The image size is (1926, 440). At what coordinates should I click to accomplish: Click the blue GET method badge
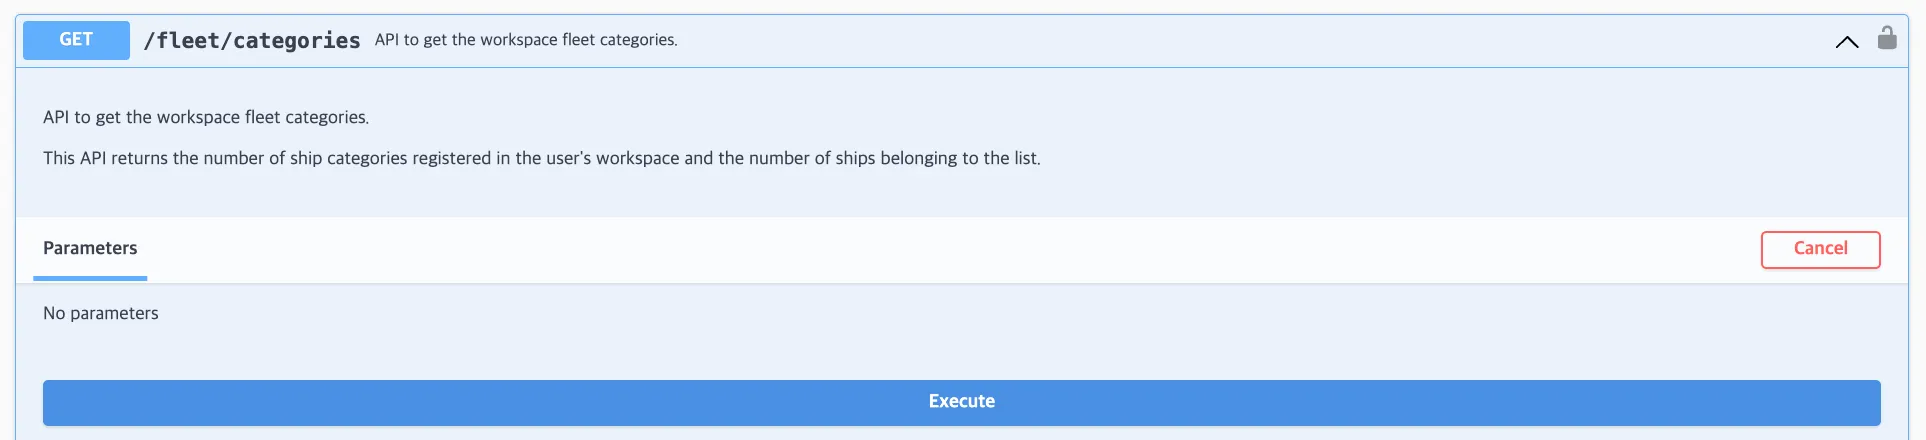(76, 40)
